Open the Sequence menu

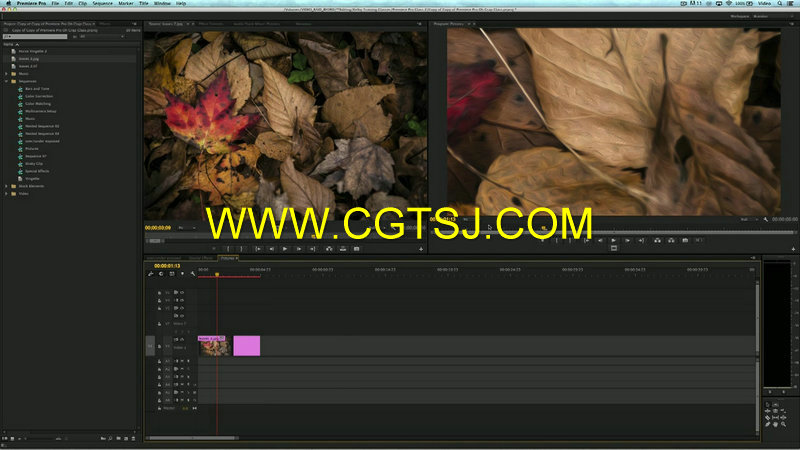click(103, 3)
